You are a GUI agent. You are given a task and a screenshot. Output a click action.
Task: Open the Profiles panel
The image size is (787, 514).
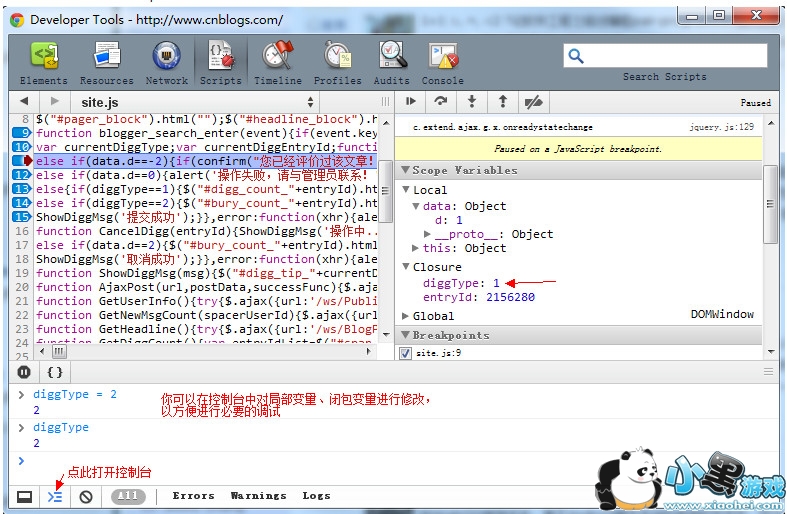[x=337, y=62]
